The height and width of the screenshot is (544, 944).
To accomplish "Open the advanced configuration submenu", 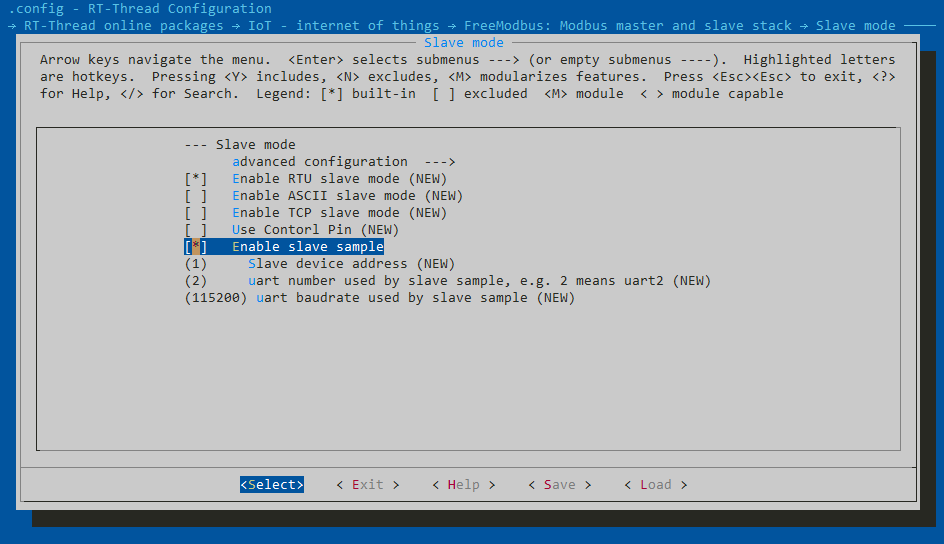I will point(344,162).
